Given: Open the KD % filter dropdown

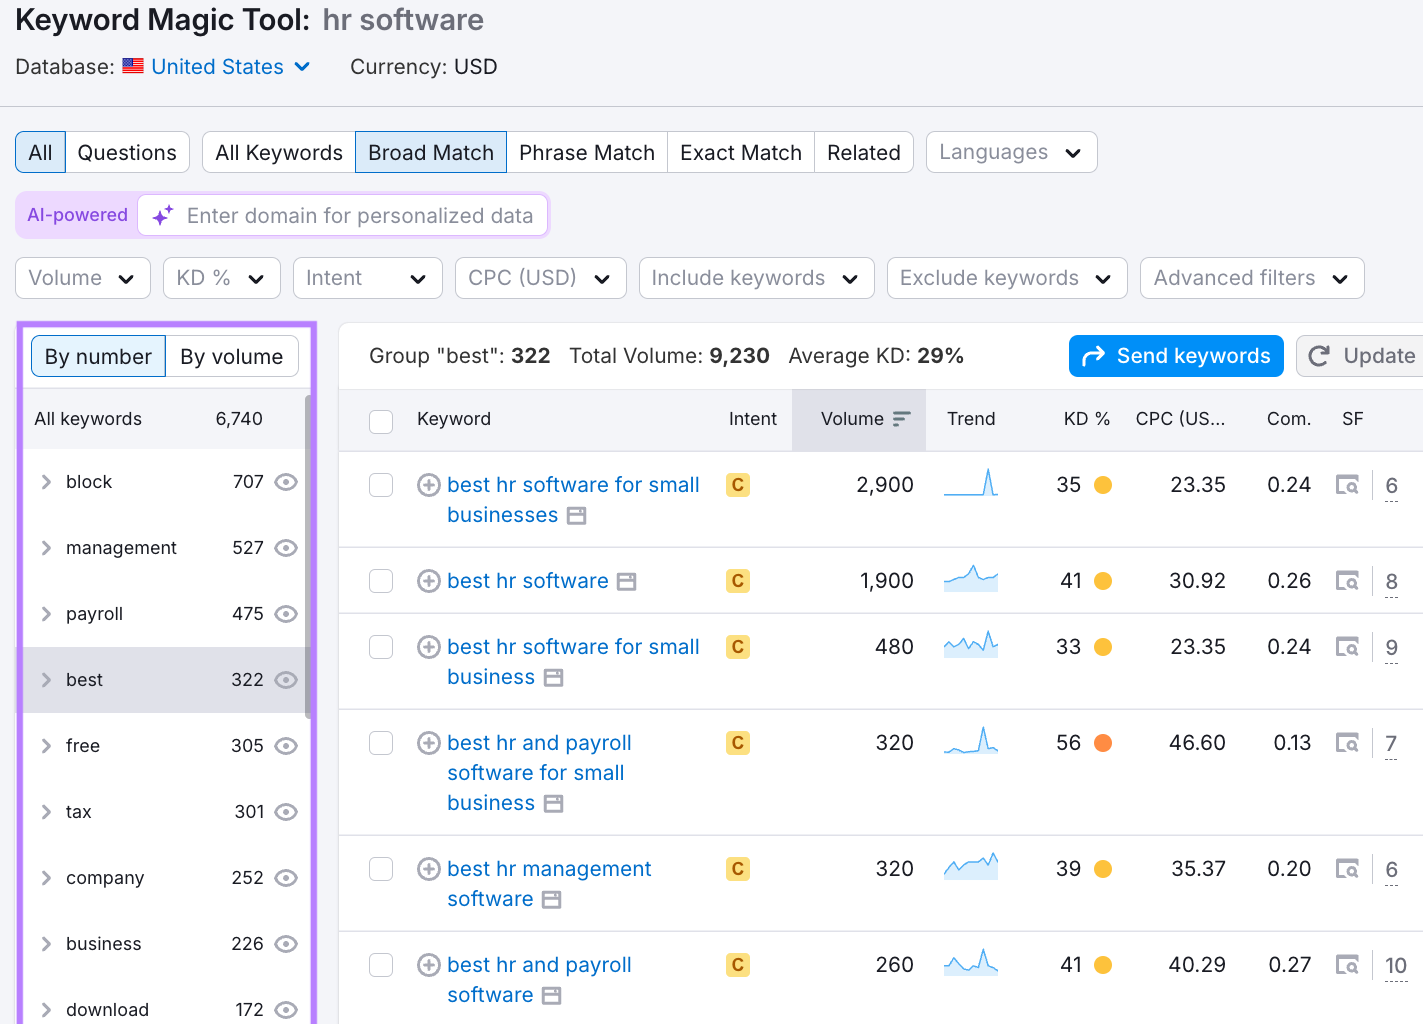Looking at the screenshot, I should point(221,277).
